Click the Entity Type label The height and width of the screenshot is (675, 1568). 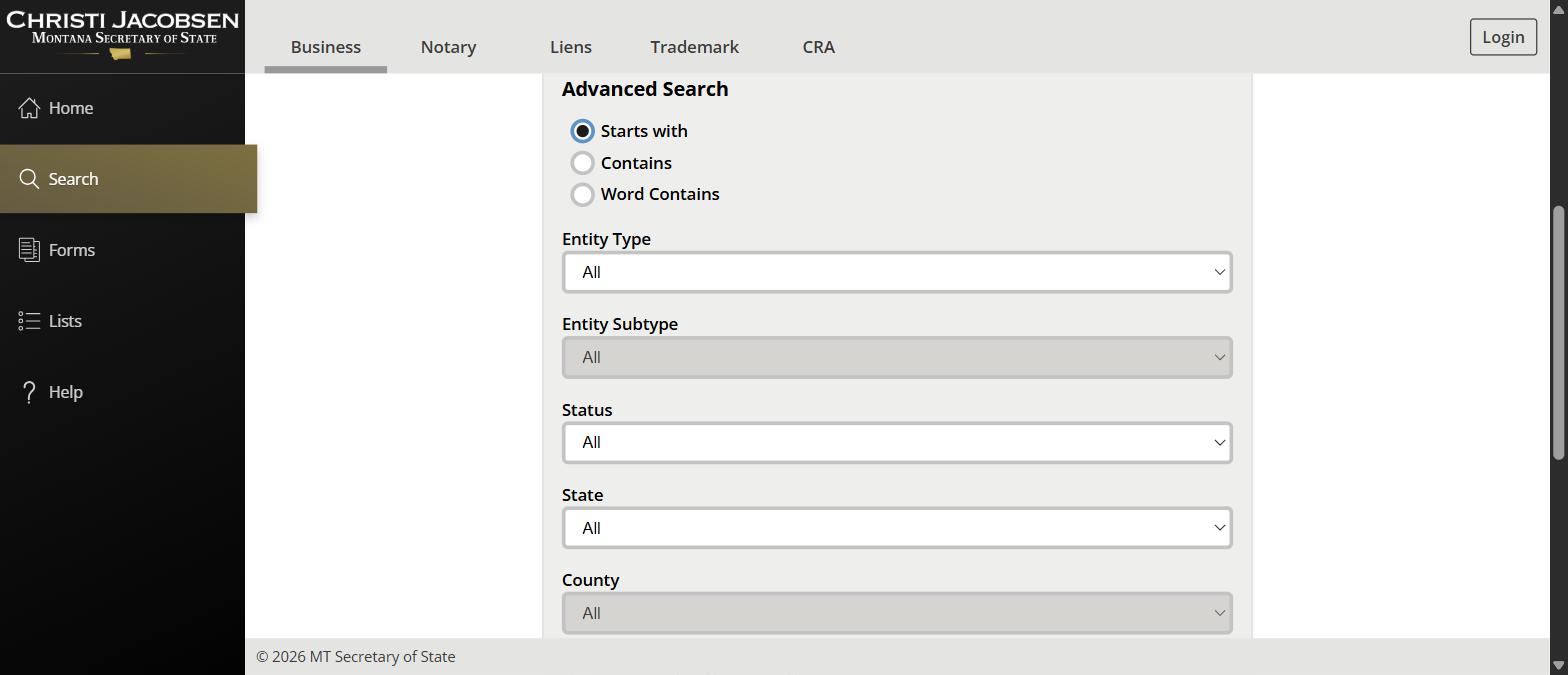click(606, 239)
